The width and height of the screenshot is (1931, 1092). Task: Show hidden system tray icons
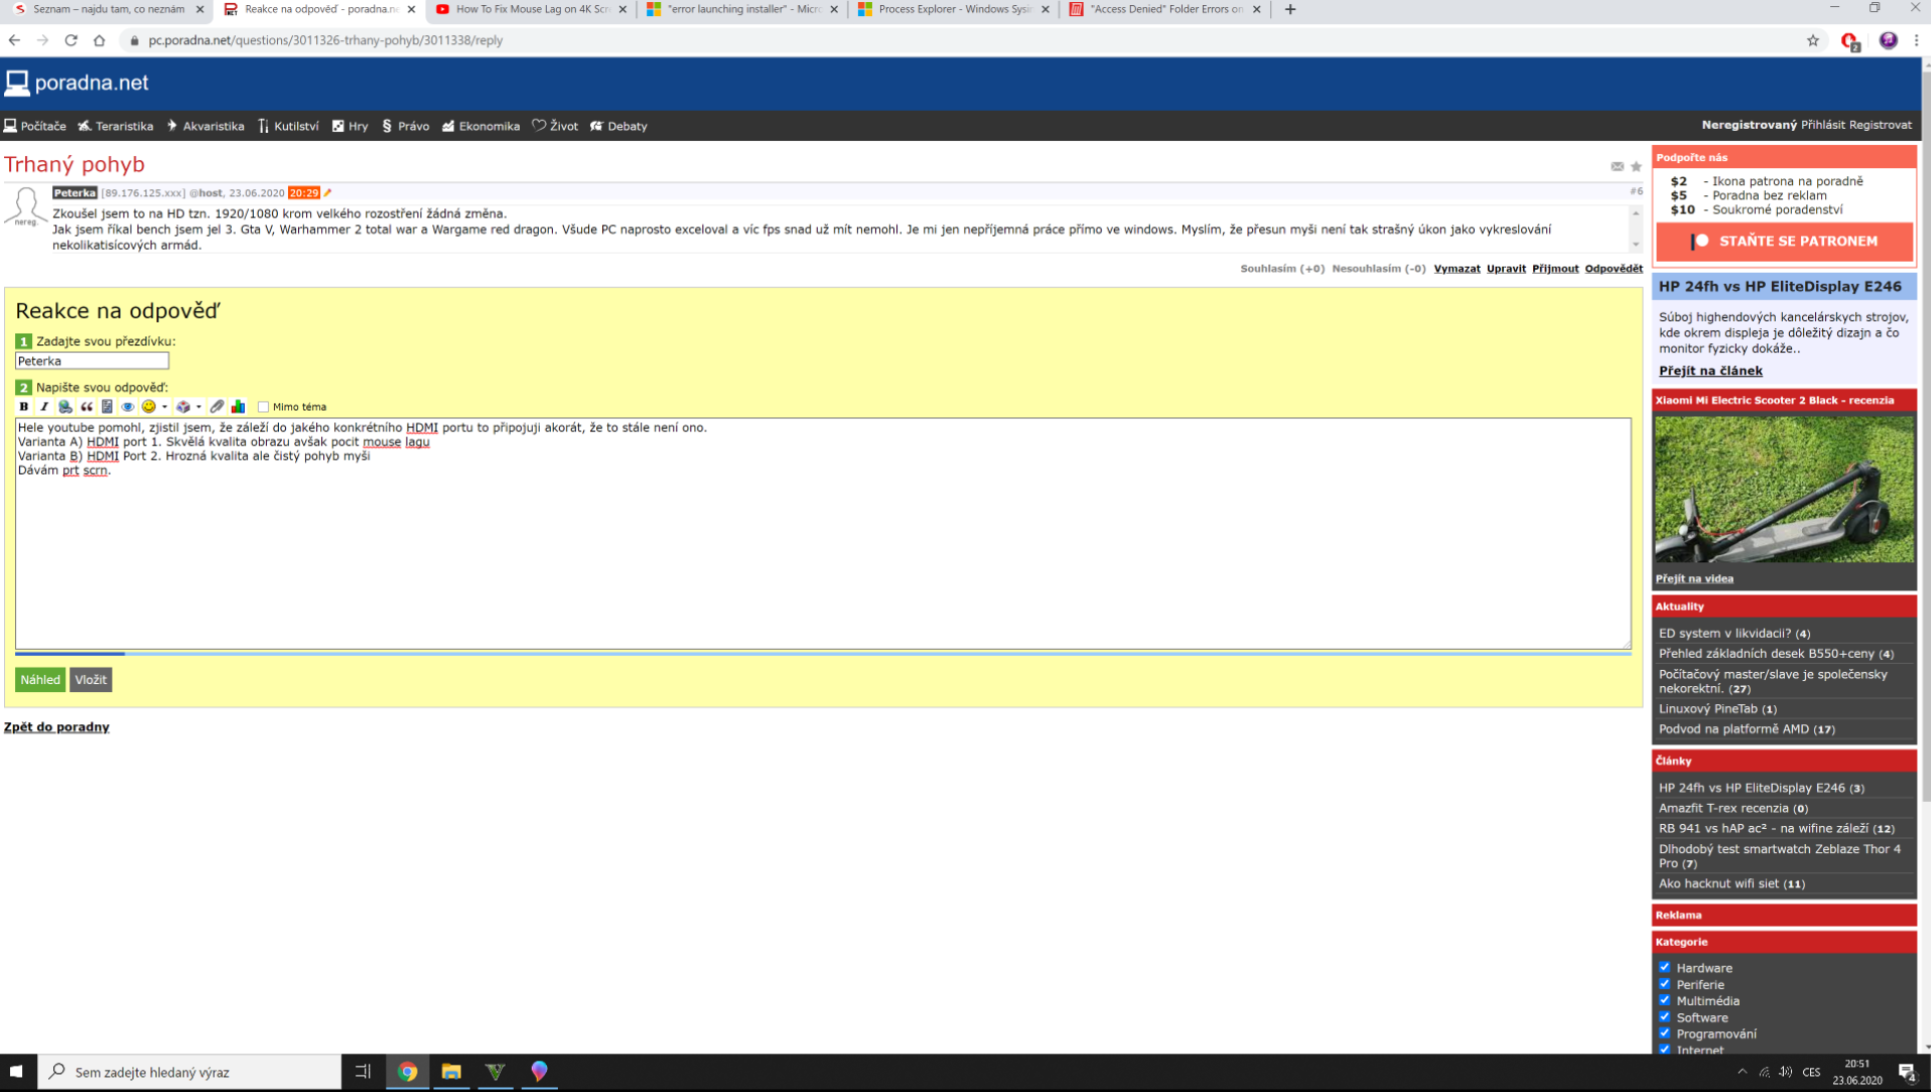coord(1742,1072)
